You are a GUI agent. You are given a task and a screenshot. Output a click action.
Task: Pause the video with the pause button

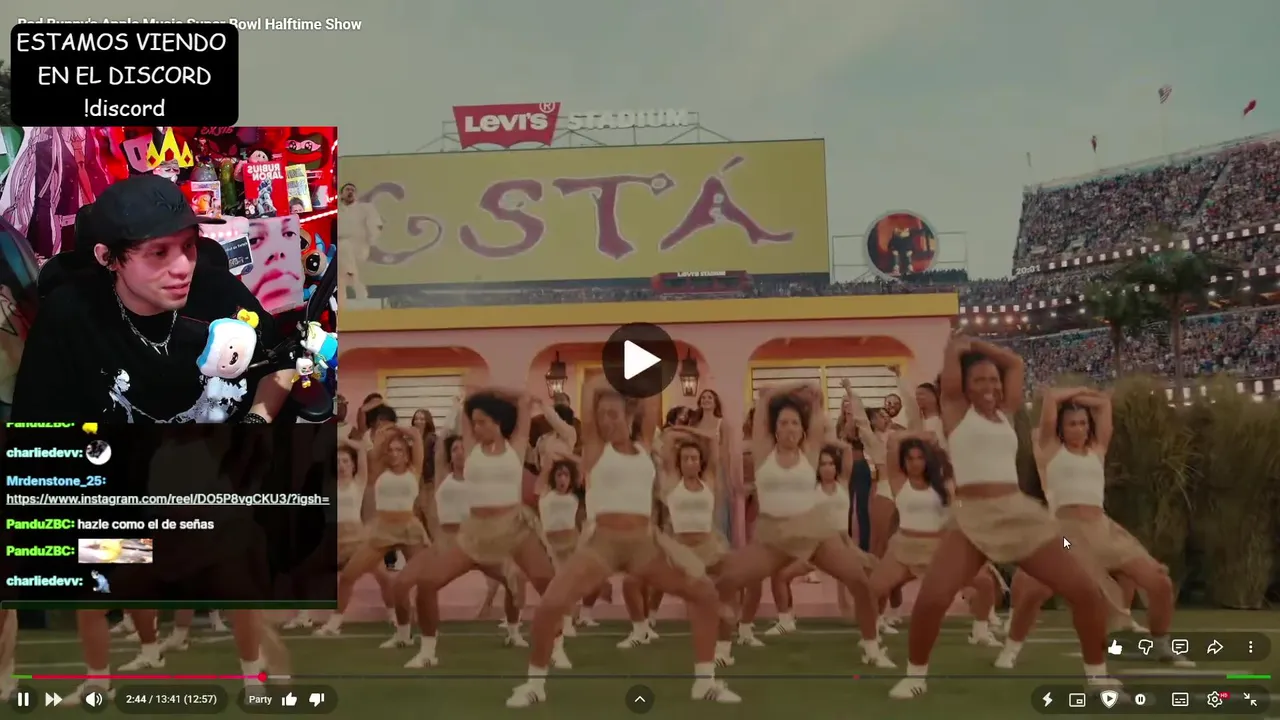23,699
